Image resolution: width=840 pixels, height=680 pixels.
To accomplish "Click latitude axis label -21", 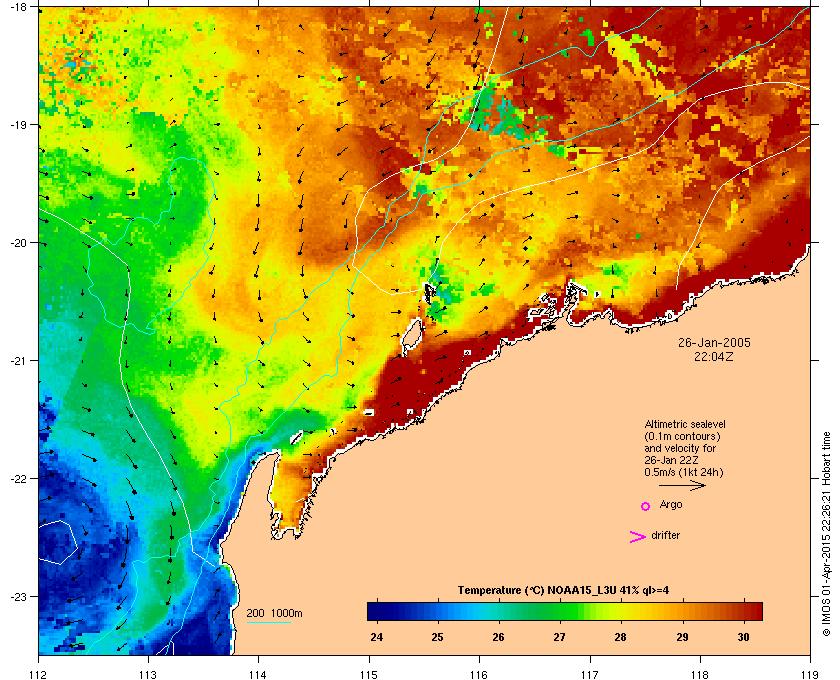I will [x=18, y=361].
